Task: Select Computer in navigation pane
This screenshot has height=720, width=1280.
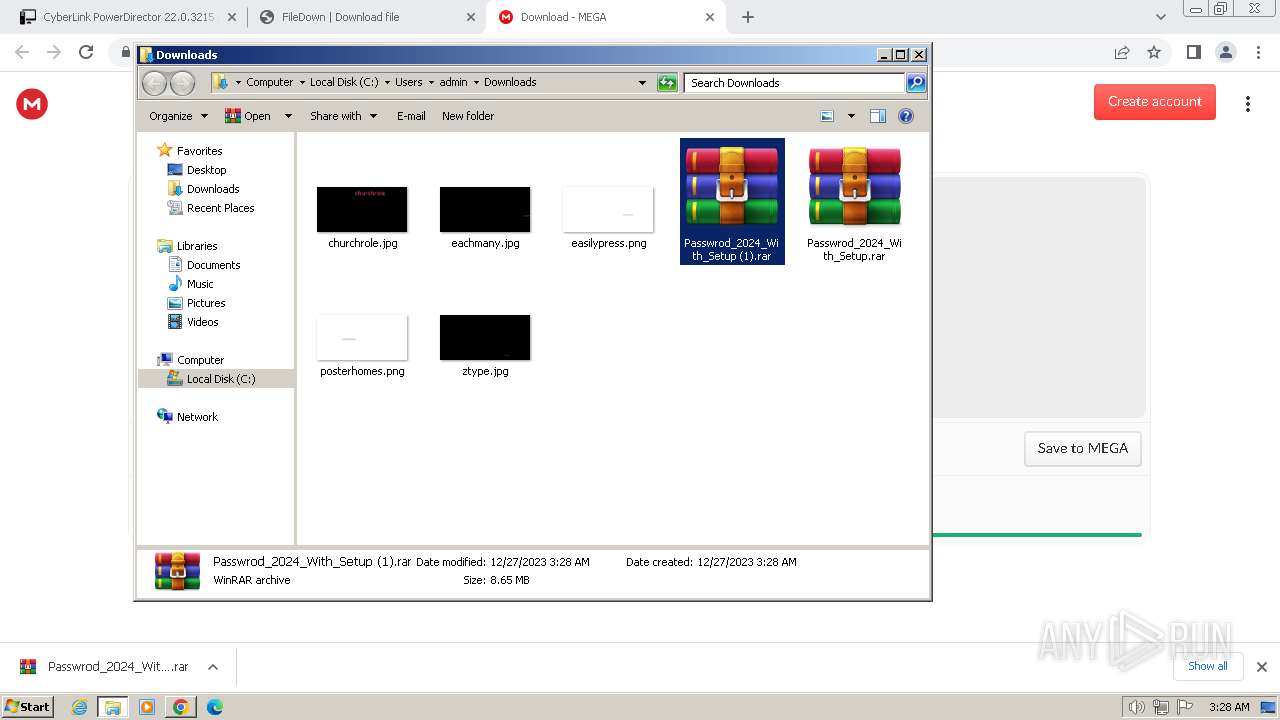Action: [200, 360]
